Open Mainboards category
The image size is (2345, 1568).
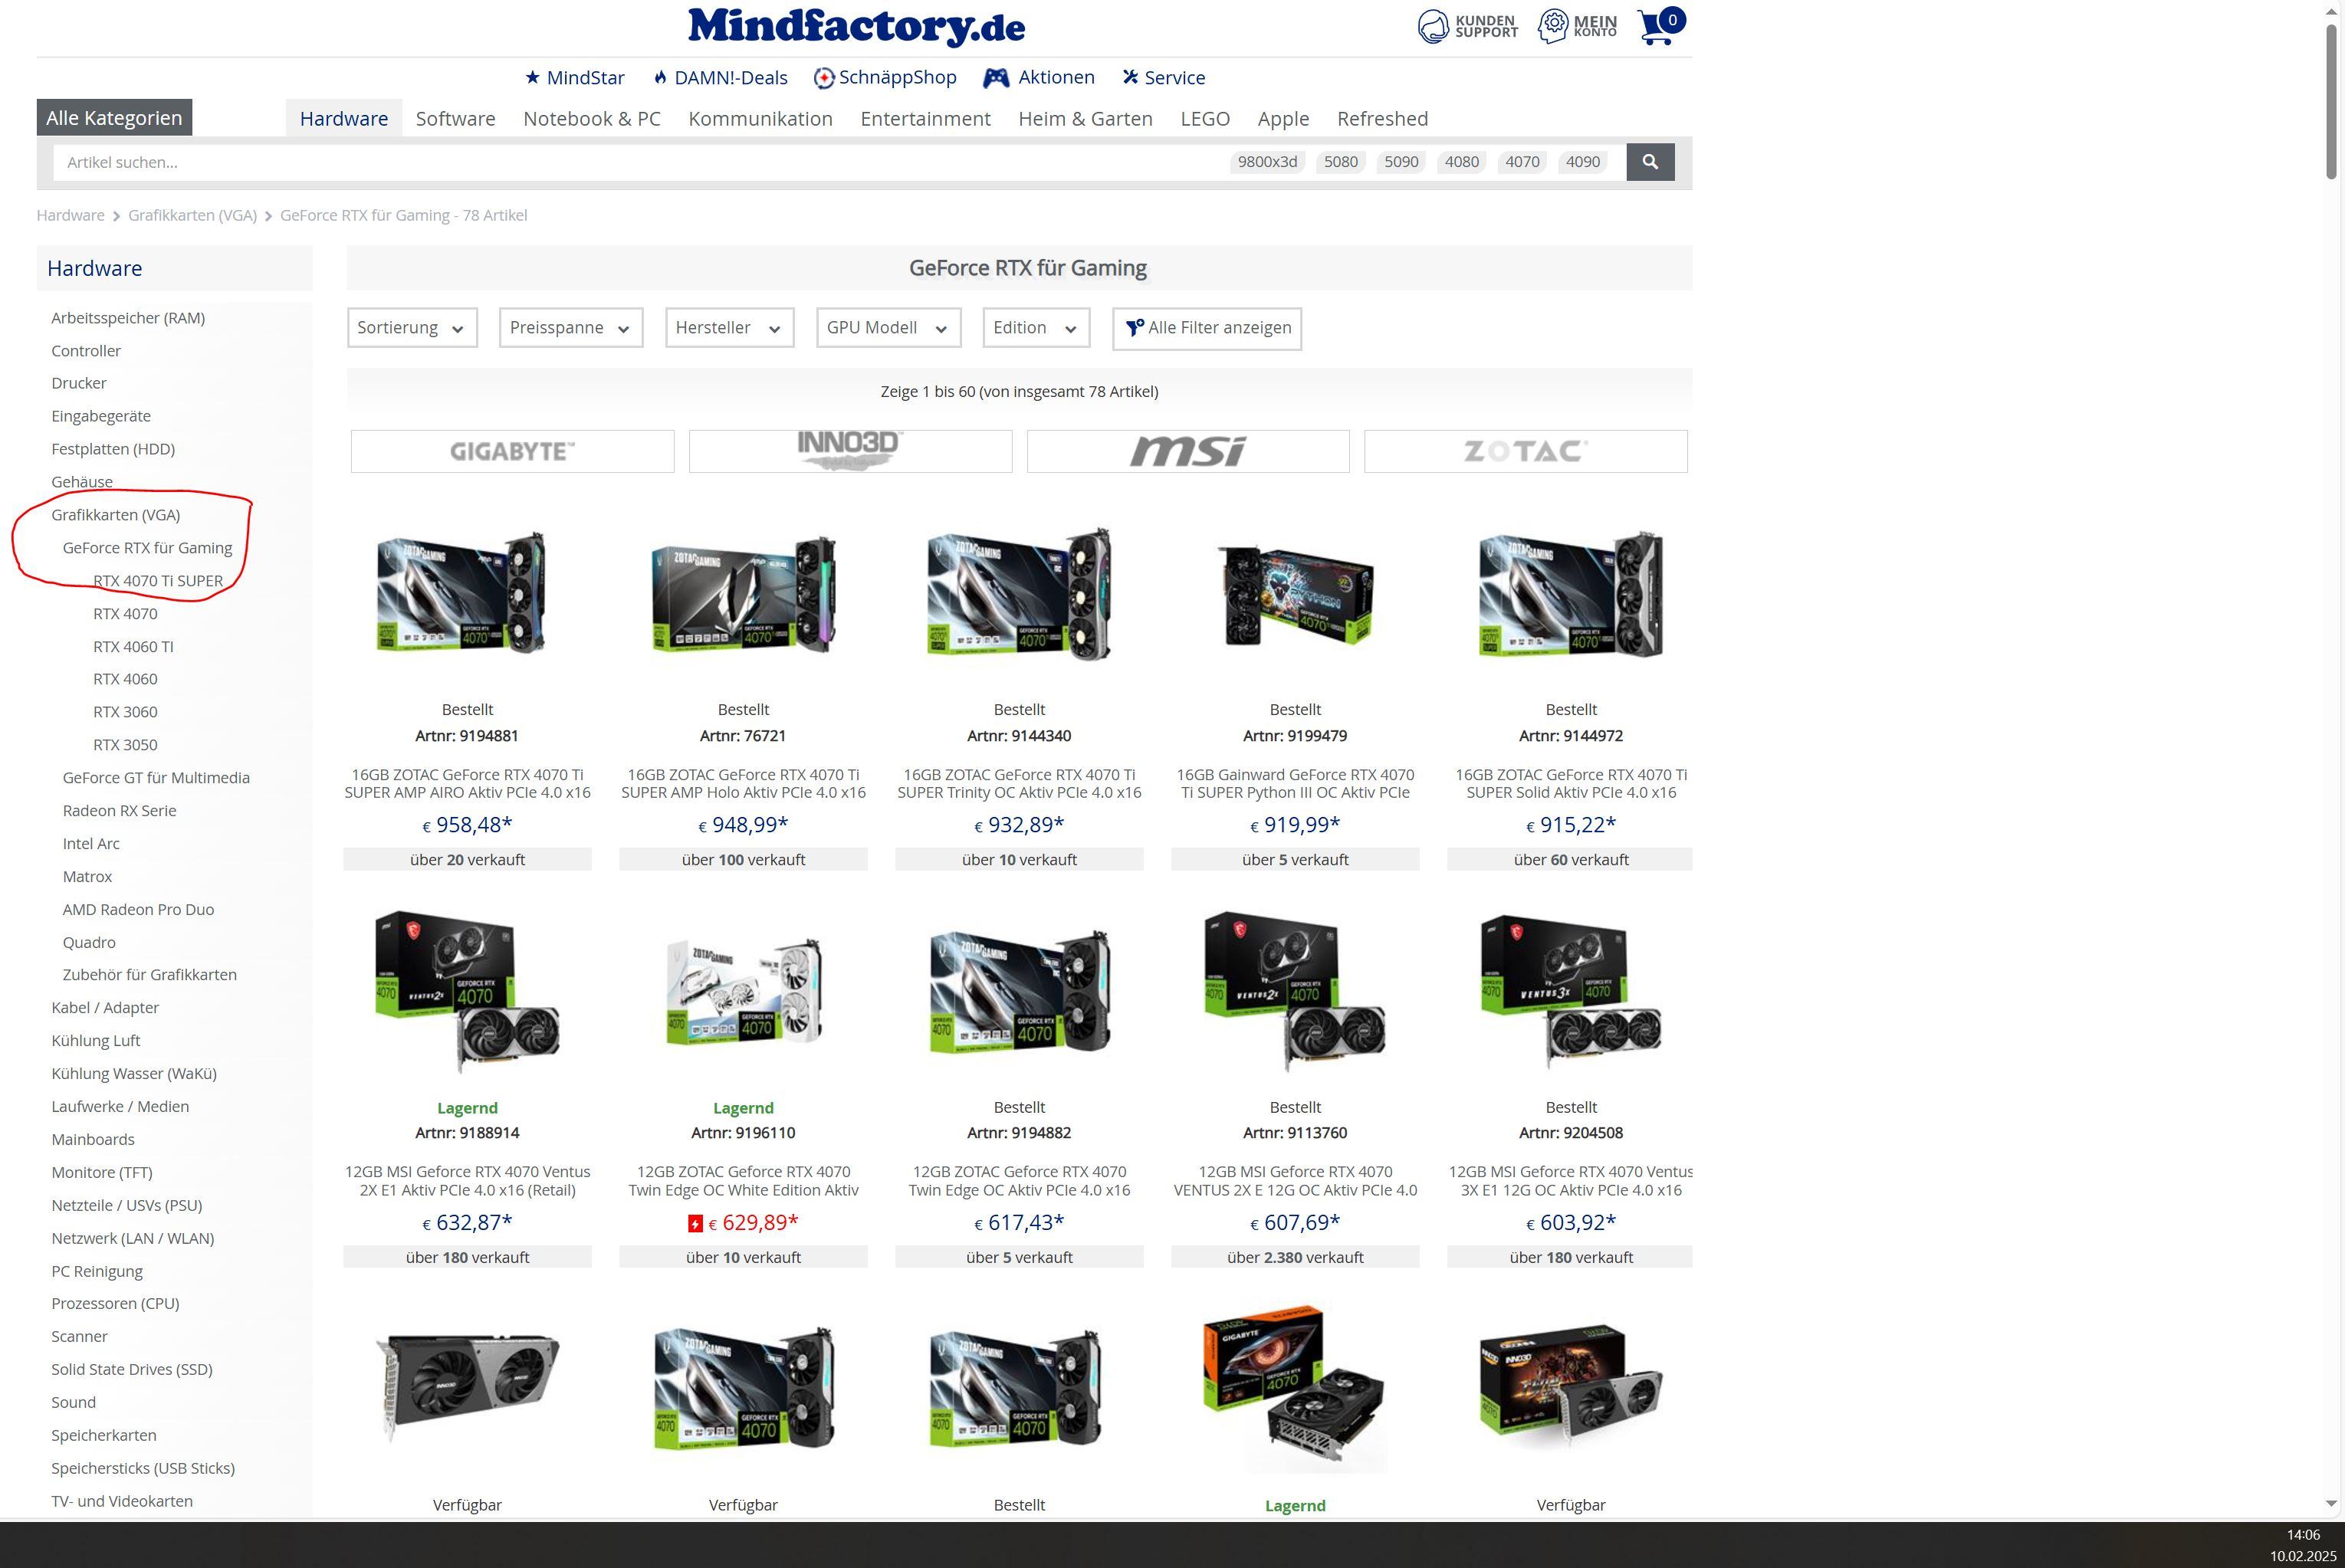[93, 1140]
